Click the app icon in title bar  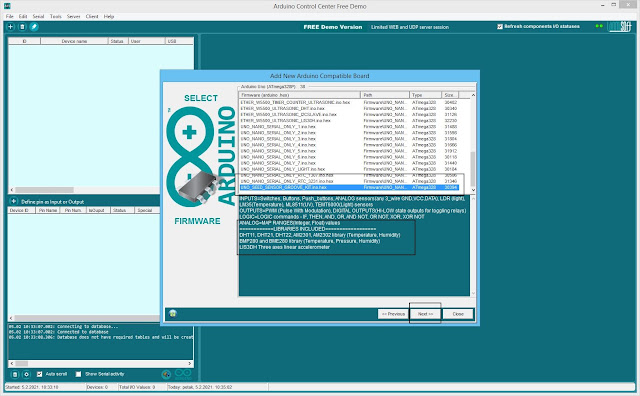(7, 6)
